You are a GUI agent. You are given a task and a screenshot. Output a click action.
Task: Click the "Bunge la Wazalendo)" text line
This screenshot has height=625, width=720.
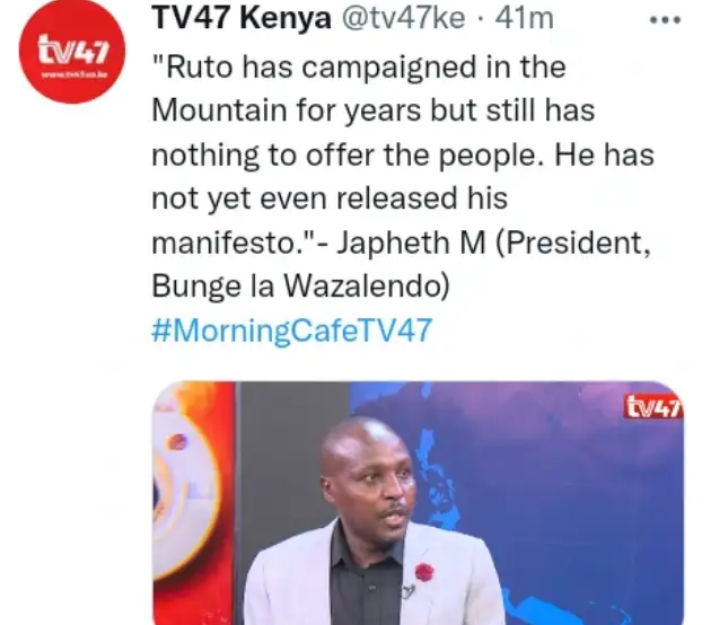(301, 286)
